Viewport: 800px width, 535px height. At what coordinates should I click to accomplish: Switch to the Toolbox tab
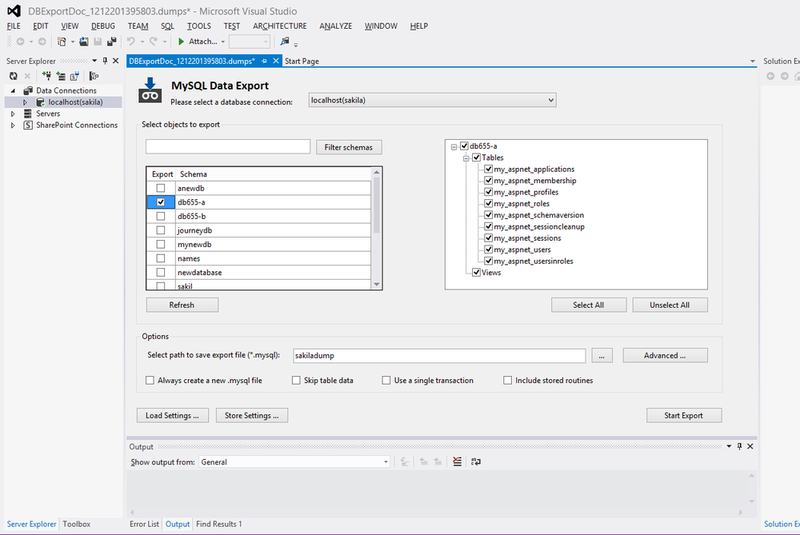pyautogui.click(x=77, y=524)
